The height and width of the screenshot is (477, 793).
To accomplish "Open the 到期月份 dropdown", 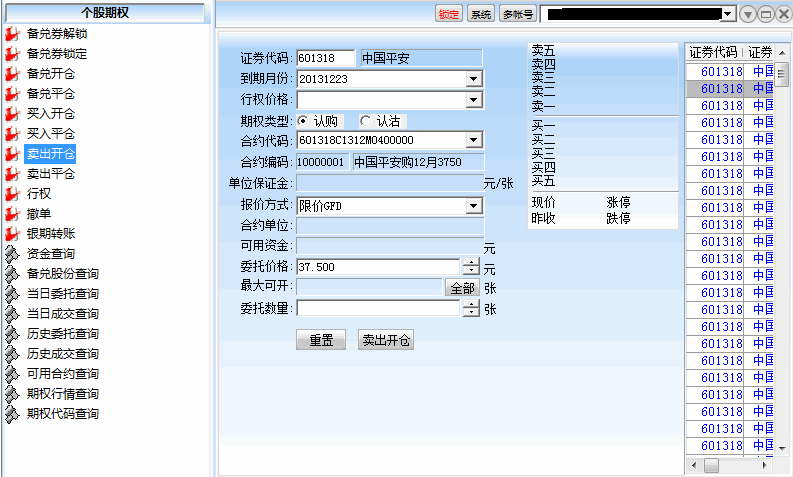I will coord(473,79).
